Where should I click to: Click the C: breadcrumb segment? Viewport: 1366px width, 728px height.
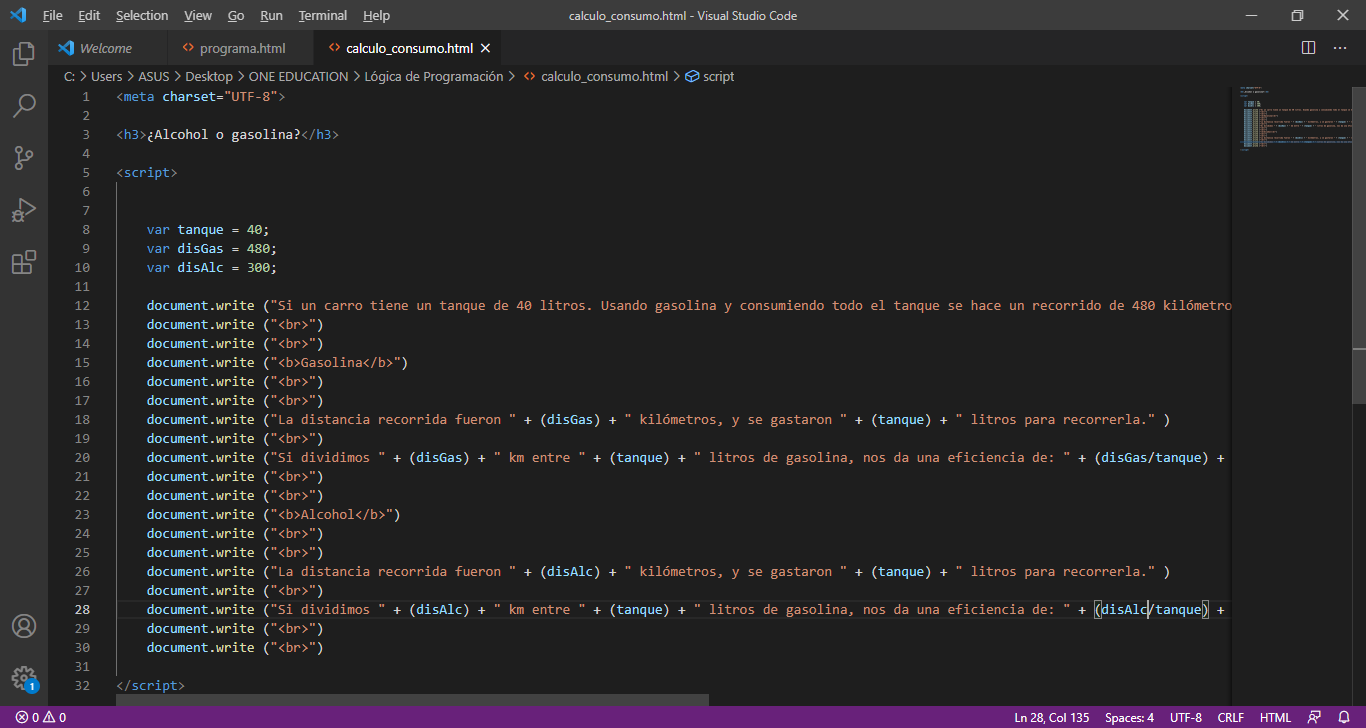click(69, 76)
